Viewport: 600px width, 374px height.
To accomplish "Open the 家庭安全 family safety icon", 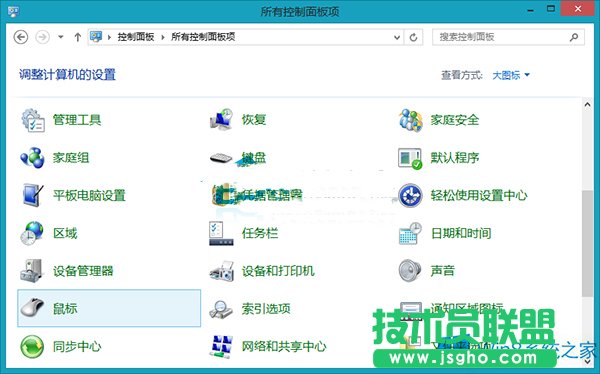I will pos(411,120).
